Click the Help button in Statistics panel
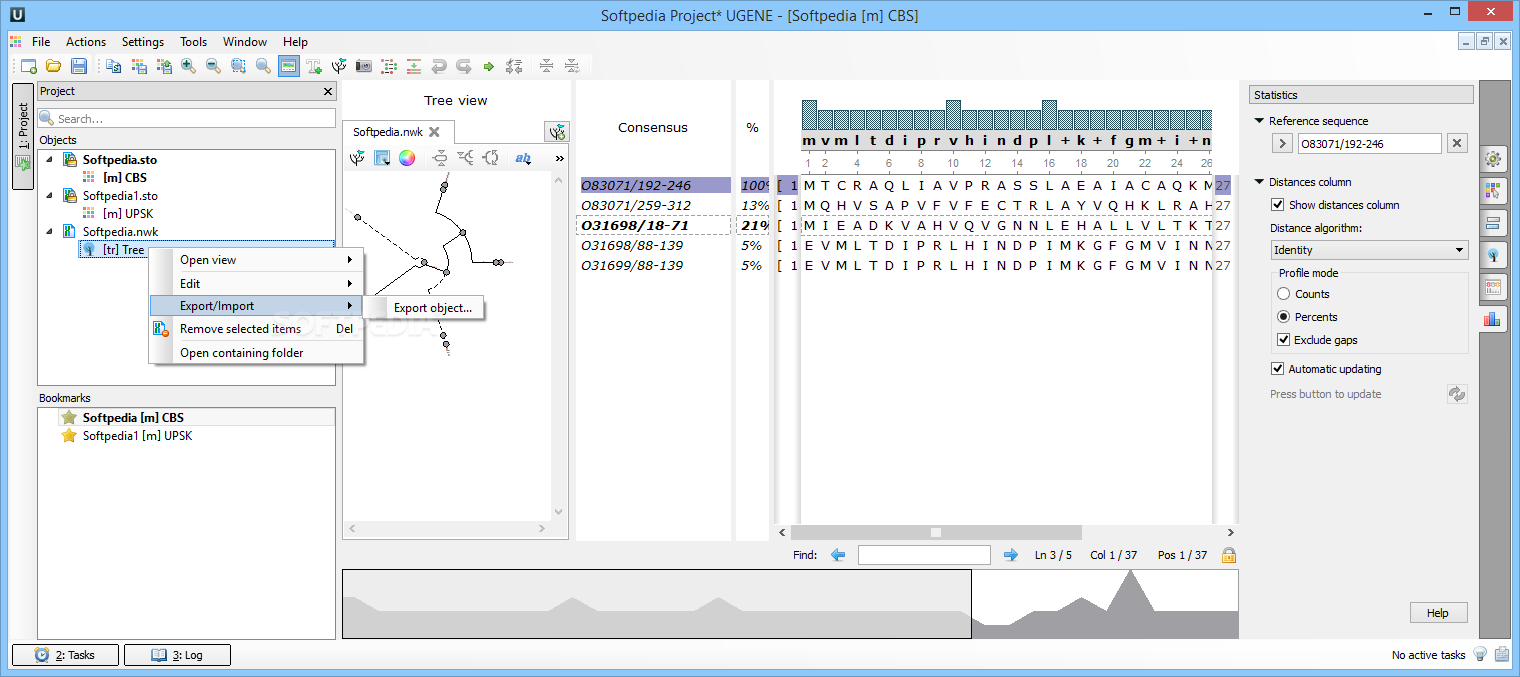 click(1437, 613)
